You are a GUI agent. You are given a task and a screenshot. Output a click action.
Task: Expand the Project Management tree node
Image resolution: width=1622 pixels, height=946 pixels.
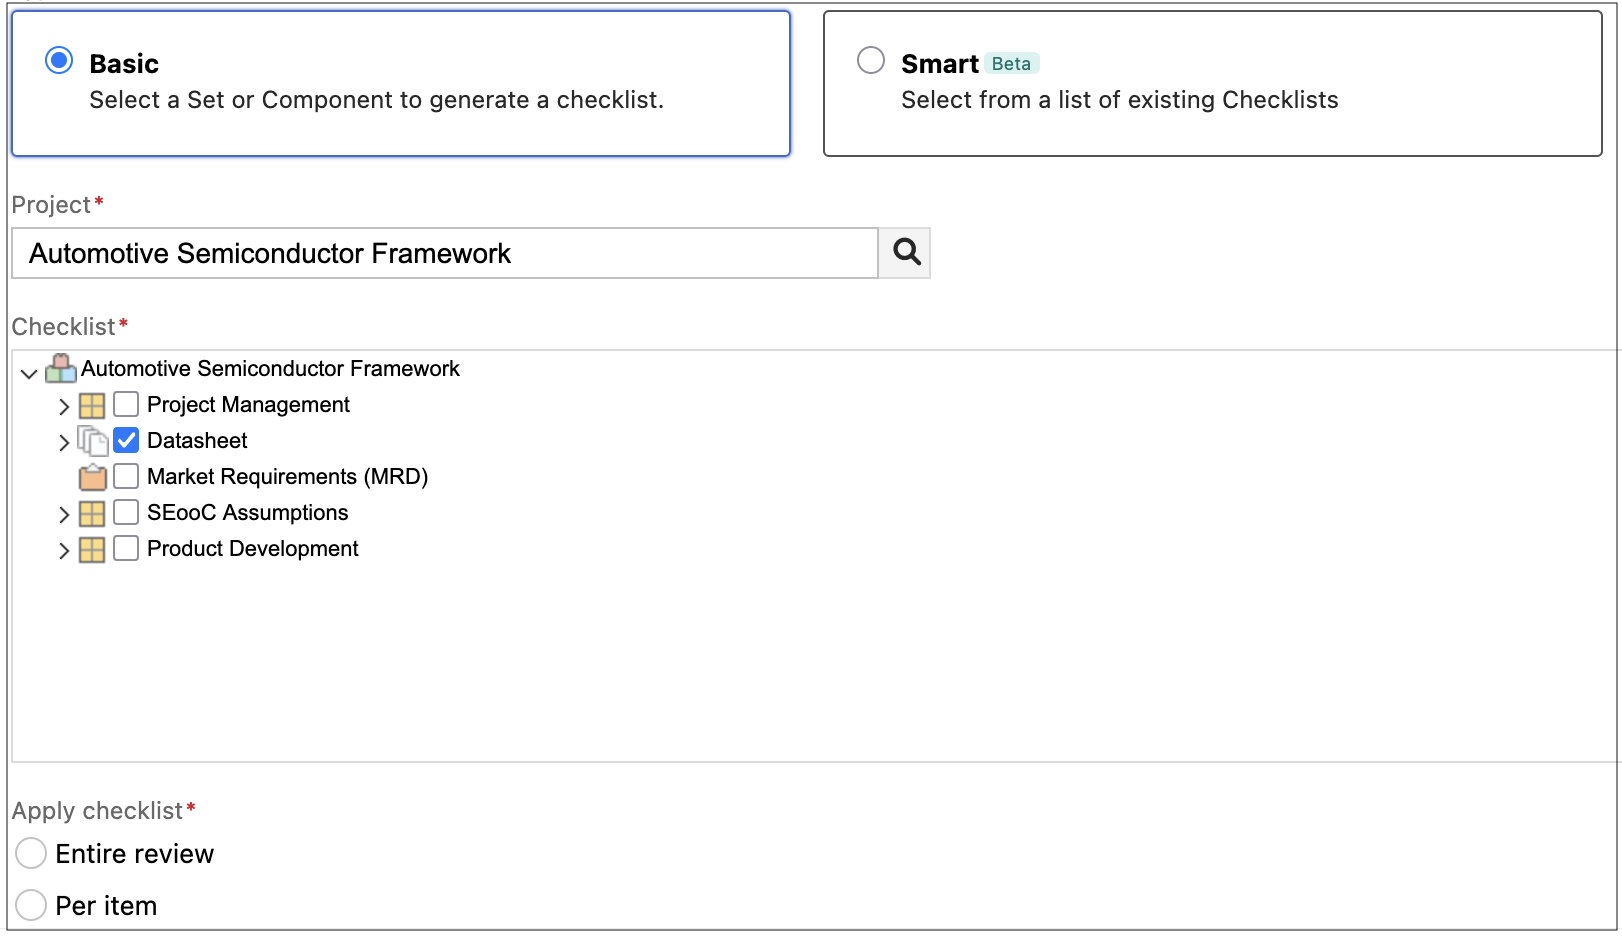pos(64,406)
